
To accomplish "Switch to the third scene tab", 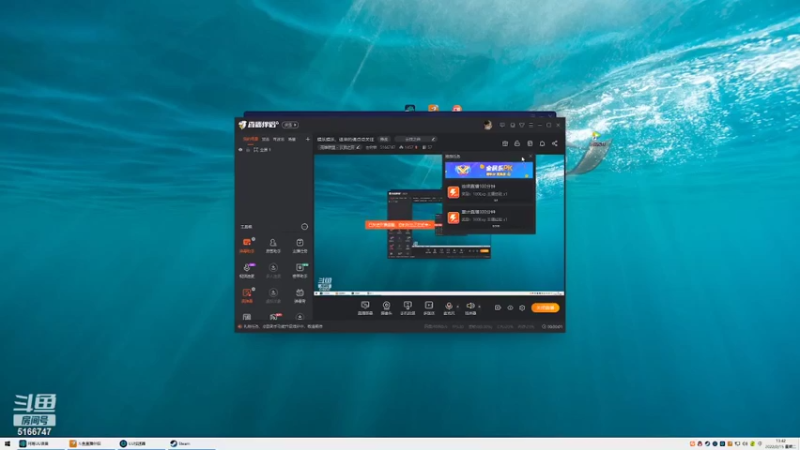I will [x=278, y=139].
